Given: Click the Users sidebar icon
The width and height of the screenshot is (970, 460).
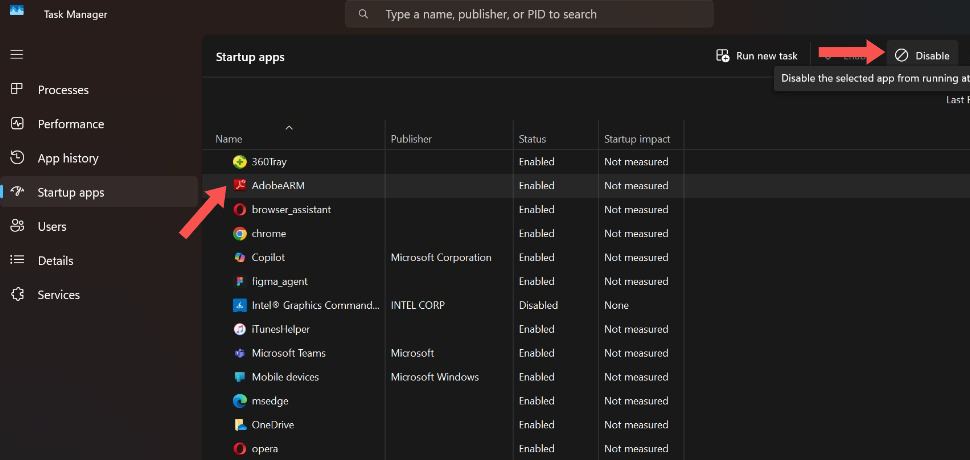Looking at the screenshot, I should click(x=17, y=226).
